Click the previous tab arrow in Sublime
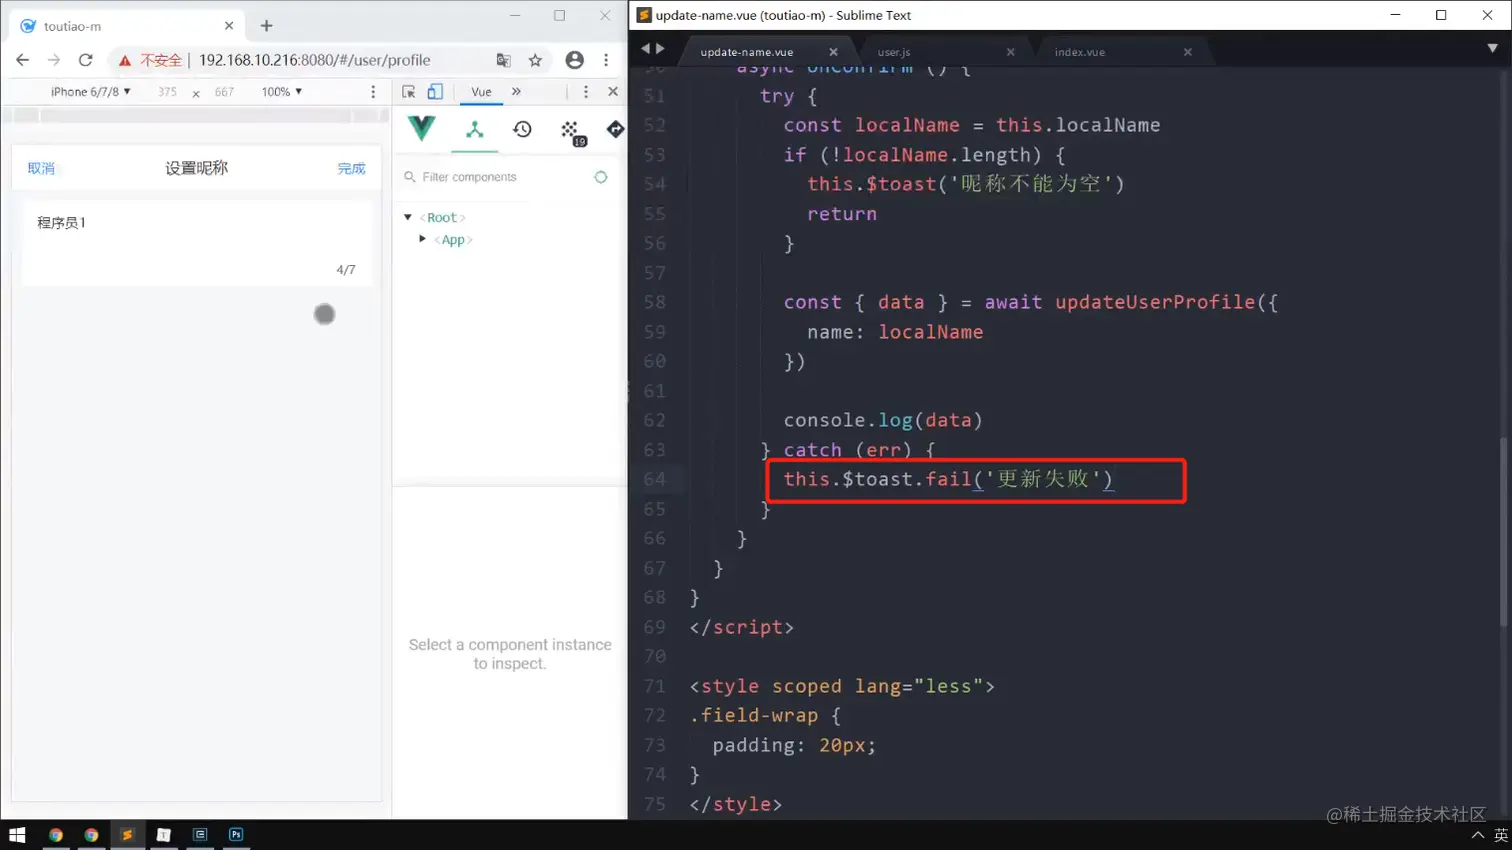Viewport: 1512px width, 850px height. coord(645,48)
